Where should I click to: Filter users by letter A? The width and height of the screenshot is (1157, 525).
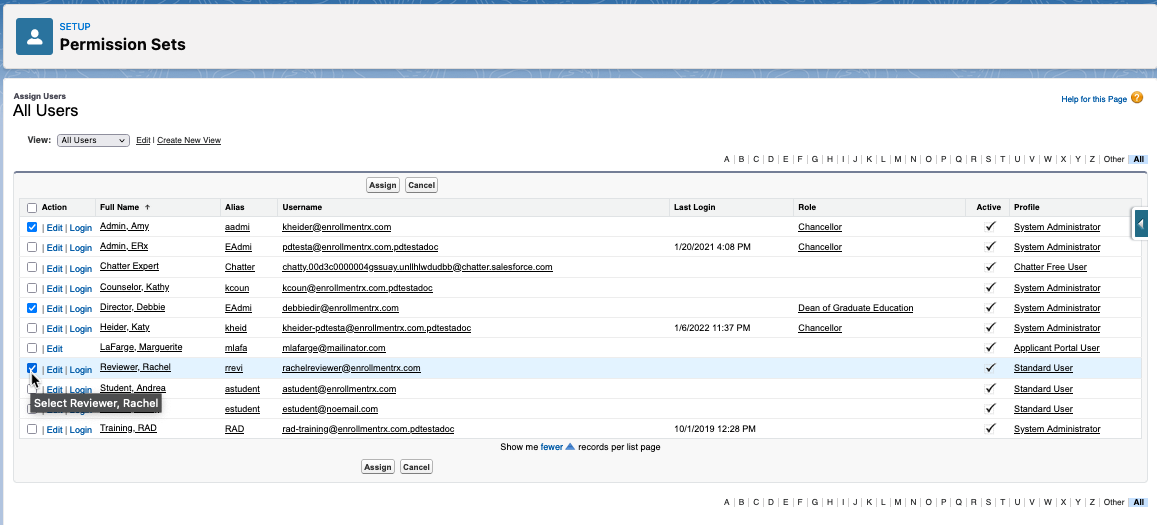(x=727, y=159)
